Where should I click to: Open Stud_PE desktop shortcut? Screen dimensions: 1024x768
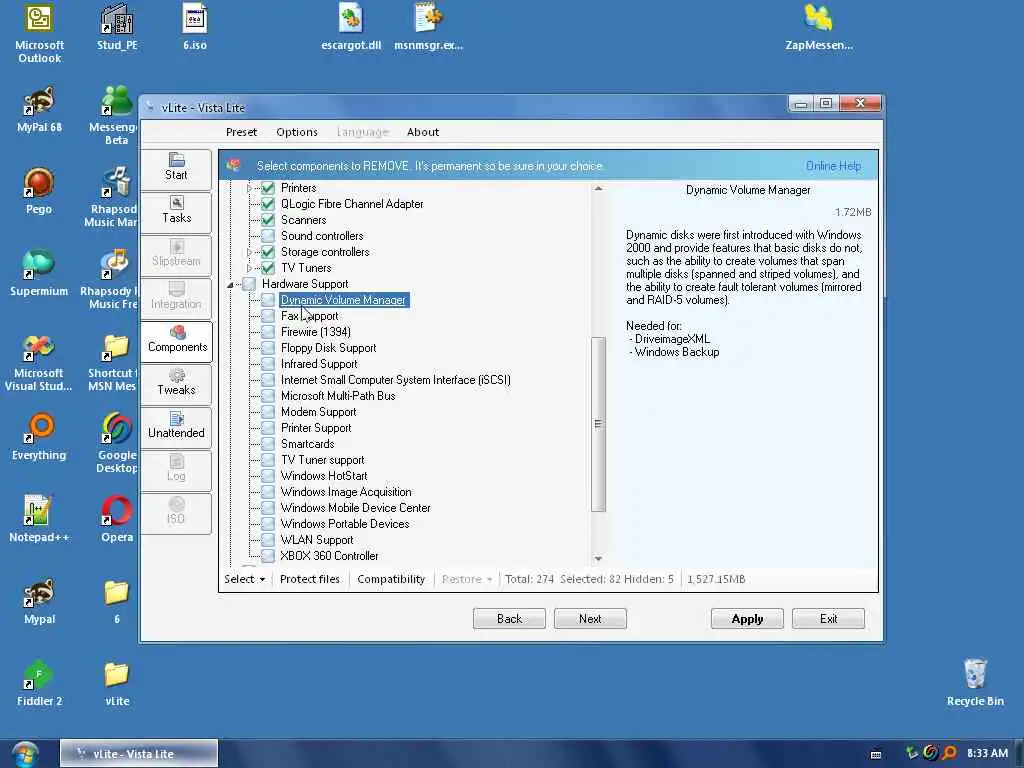pyautogui.click(x=118, y=27)
